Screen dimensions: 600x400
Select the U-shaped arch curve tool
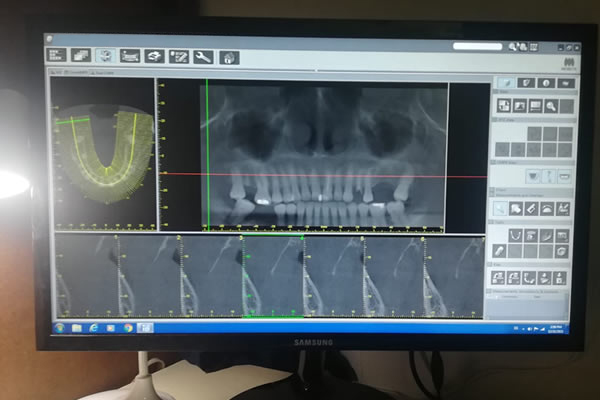click(515, 235)
